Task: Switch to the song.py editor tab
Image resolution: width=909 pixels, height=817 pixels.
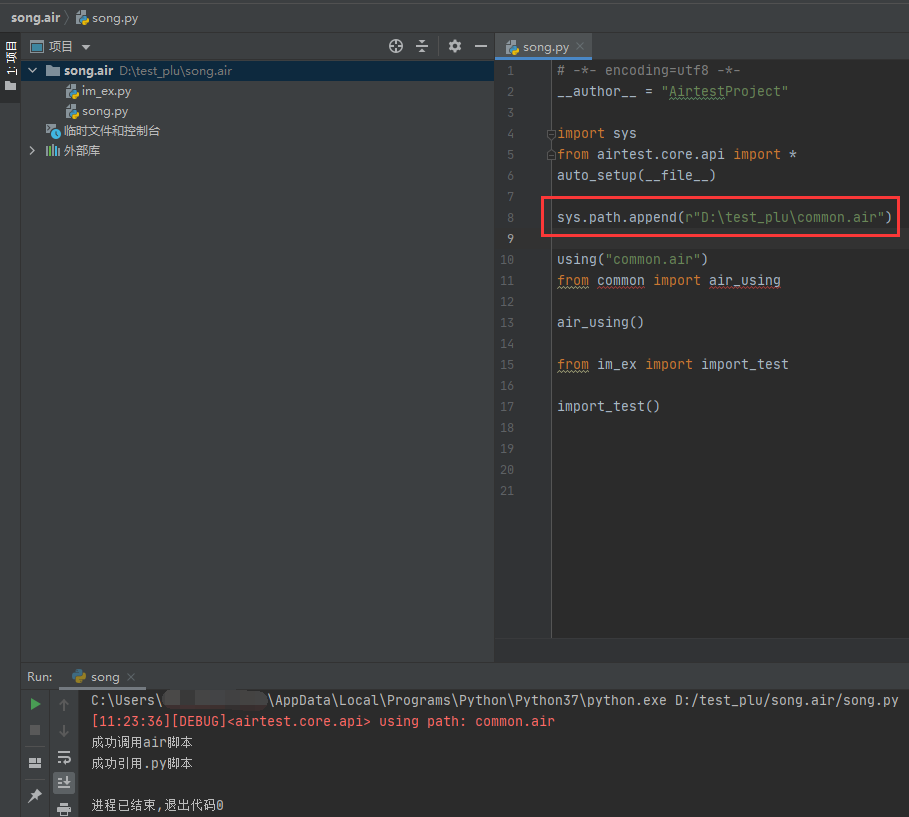Action: point(545,47)
